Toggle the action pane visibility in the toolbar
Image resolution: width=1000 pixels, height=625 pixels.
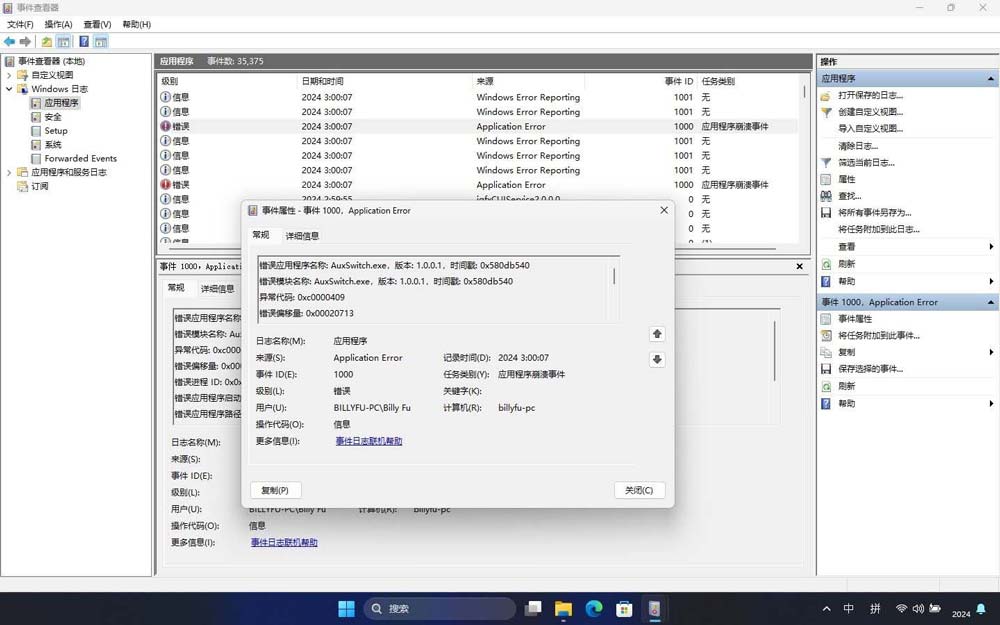coord(100,41)
